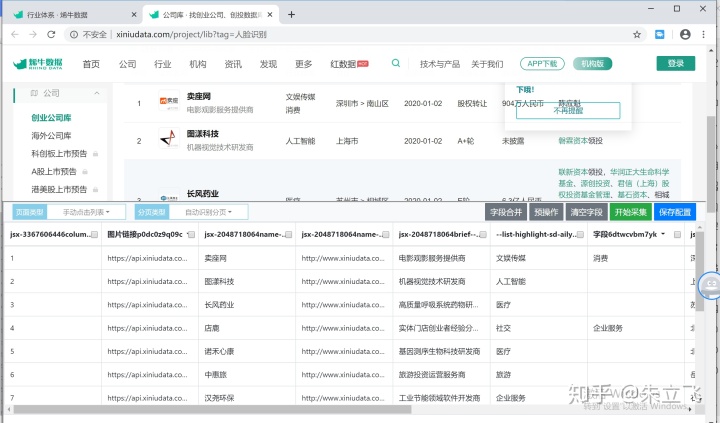Click the lock icon beside A股上市预告

pos(85,172)
